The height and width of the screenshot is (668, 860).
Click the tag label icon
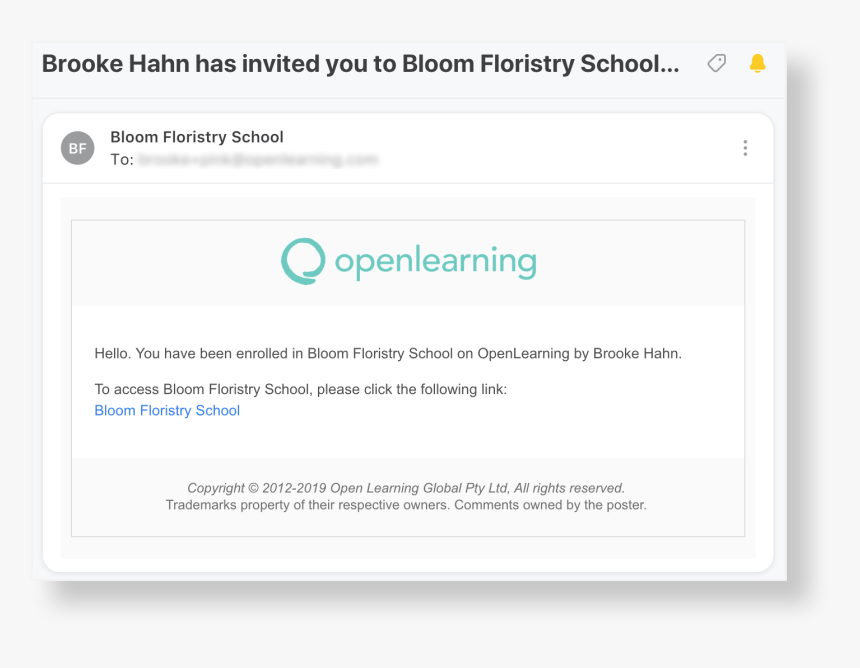pos(716,64)
